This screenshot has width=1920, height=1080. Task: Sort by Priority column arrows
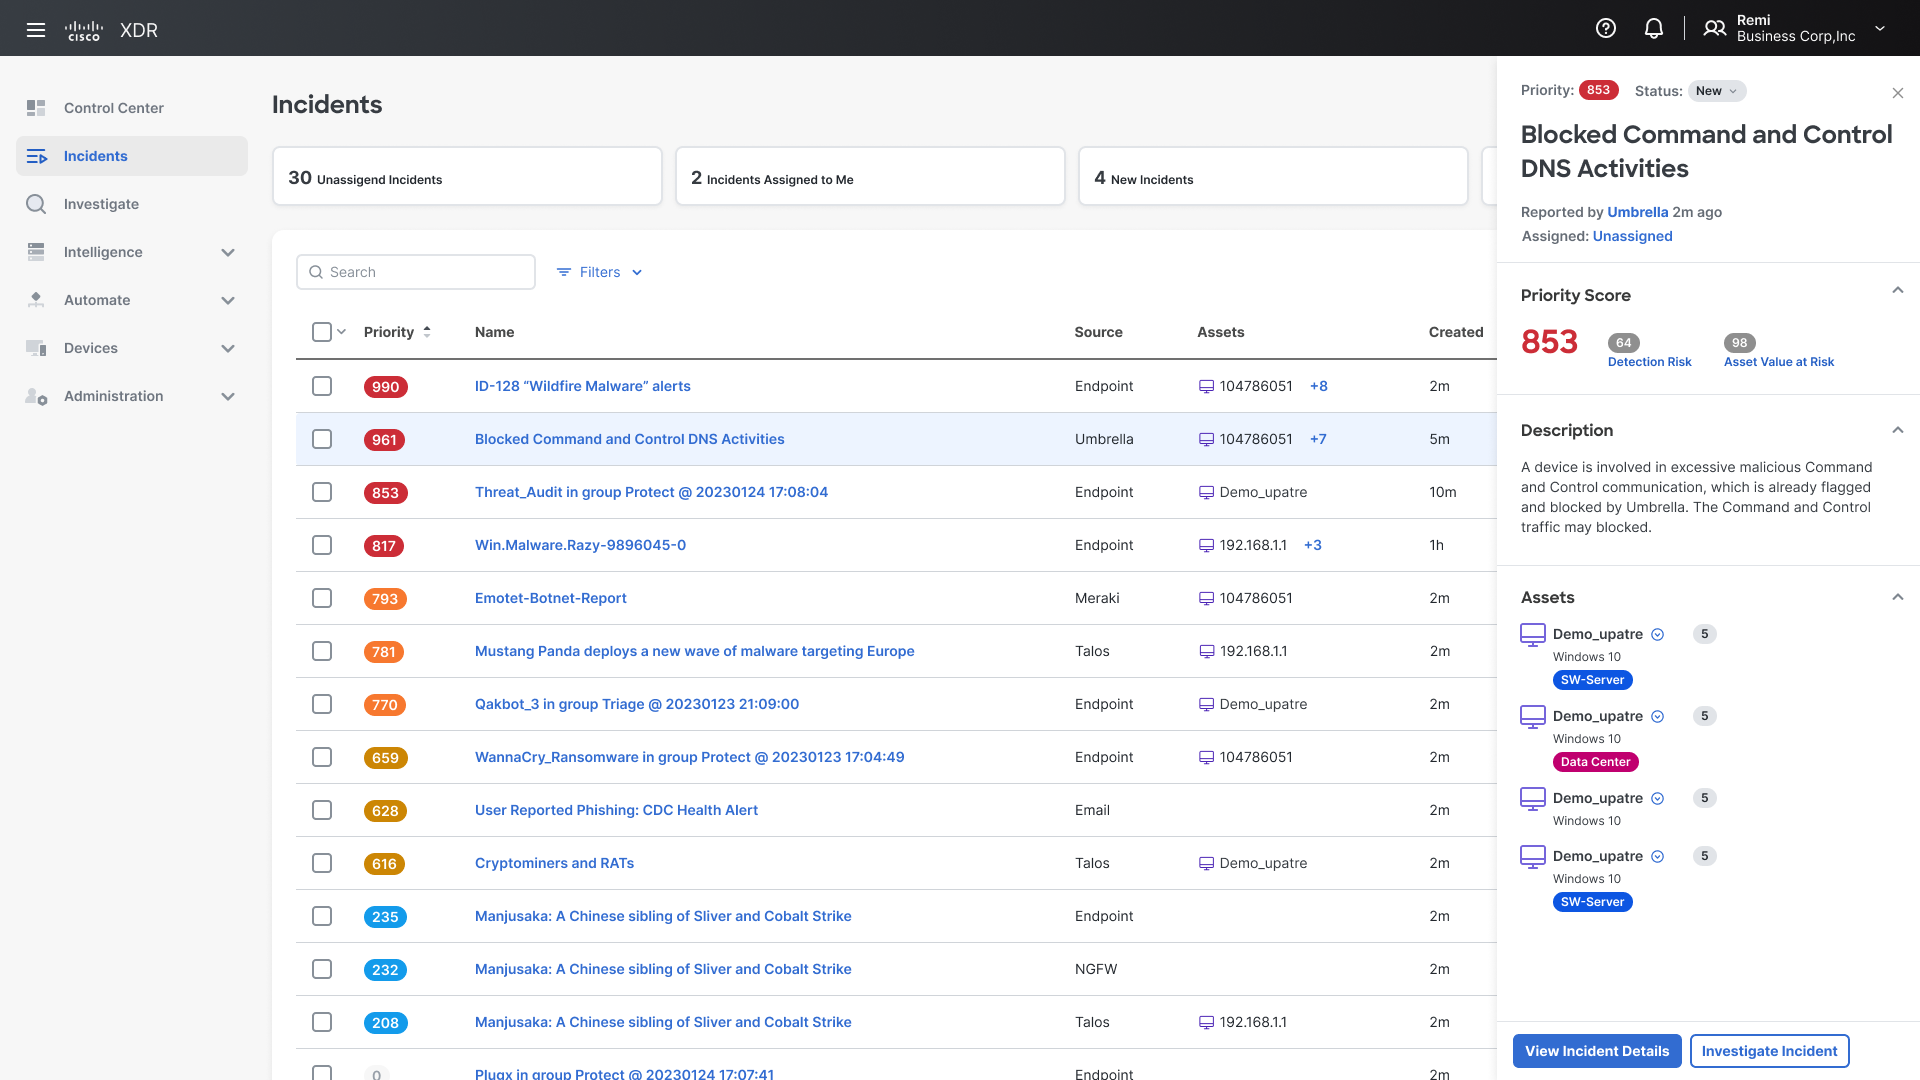coord(427,332)
